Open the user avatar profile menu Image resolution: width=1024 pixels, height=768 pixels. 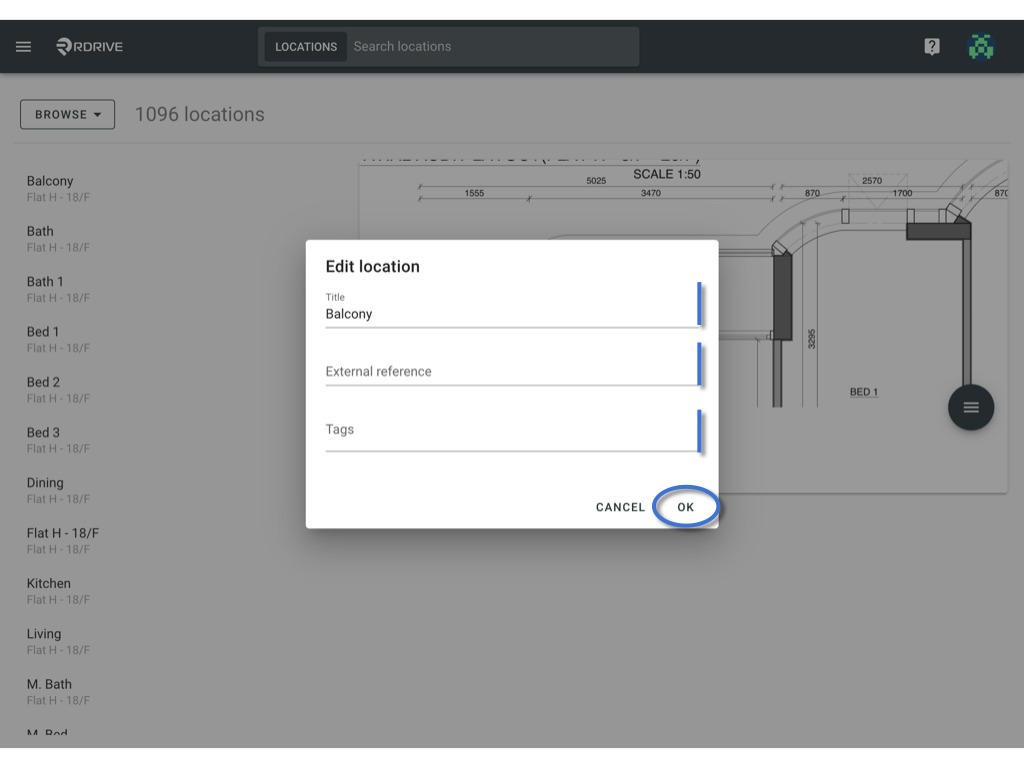(981, 46)
